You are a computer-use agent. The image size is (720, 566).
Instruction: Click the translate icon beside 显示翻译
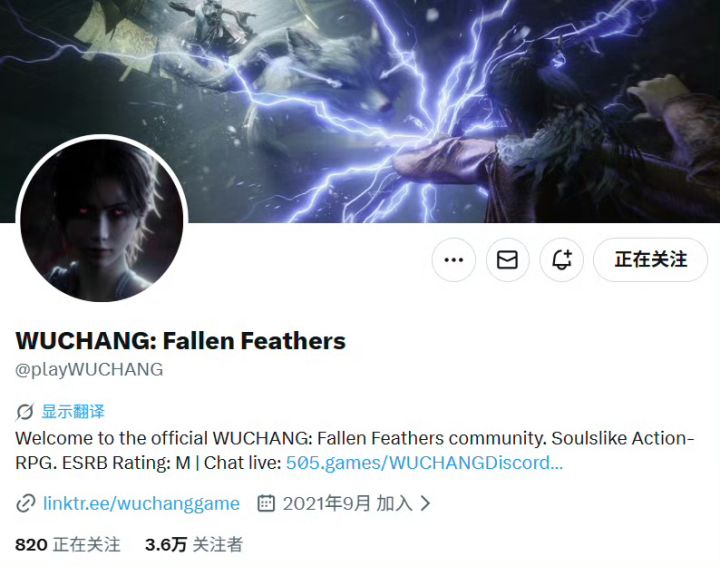[25, 412]
